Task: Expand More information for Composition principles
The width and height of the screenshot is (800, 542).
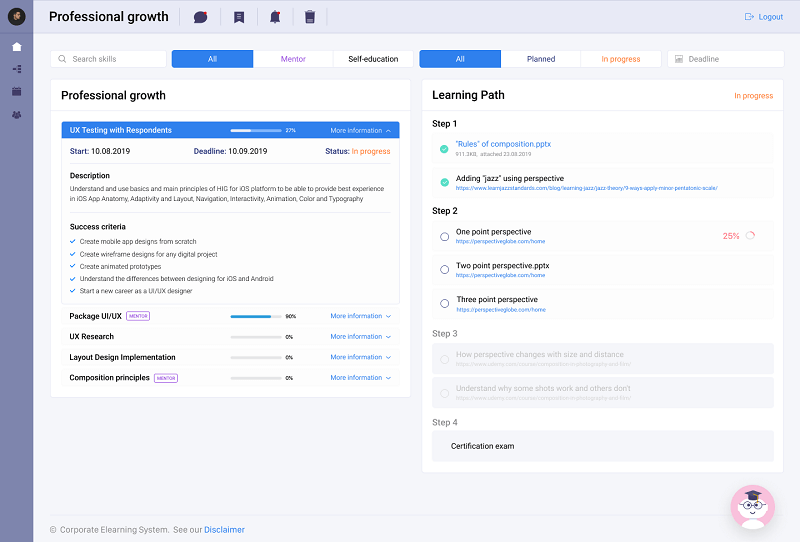Action: pyautogui.click(x=360, y=378)
